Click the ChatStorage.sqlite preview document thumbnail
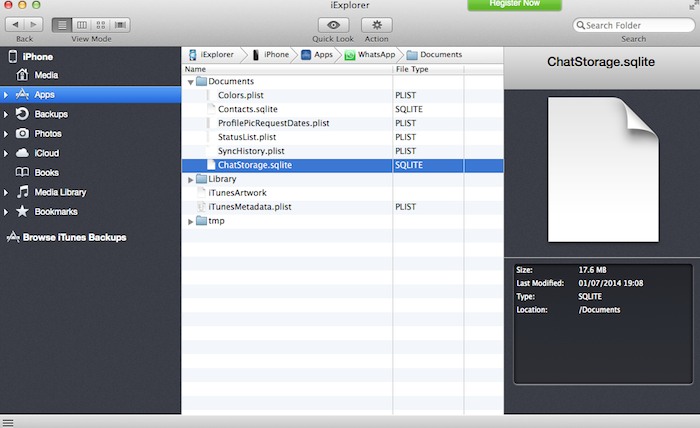Image resolution: width=700 pixels, height=428 pixels. click(603, 170)
